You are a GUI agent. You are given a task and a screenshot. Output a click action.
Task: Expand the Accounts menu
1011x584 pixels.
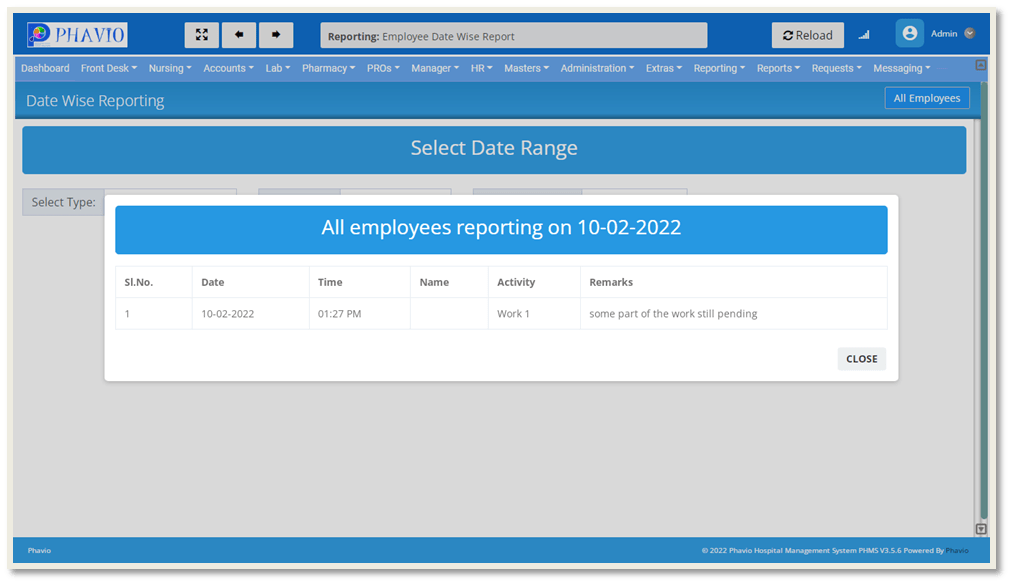(228, 68)
